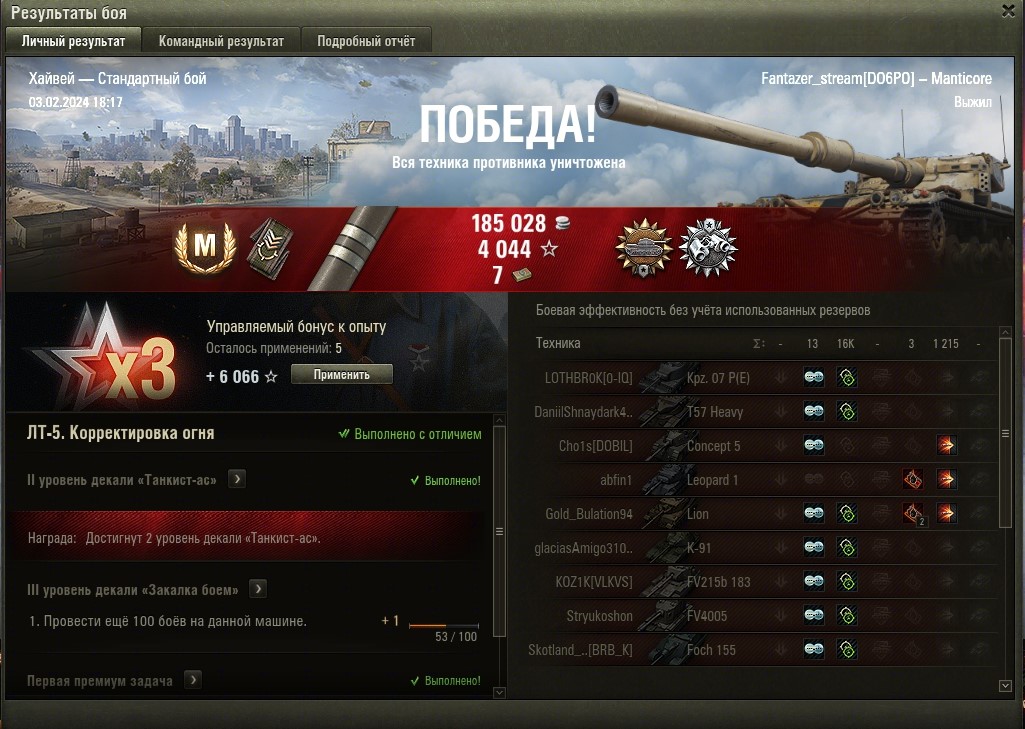Select the Личный результат tab

click(73, 41)
